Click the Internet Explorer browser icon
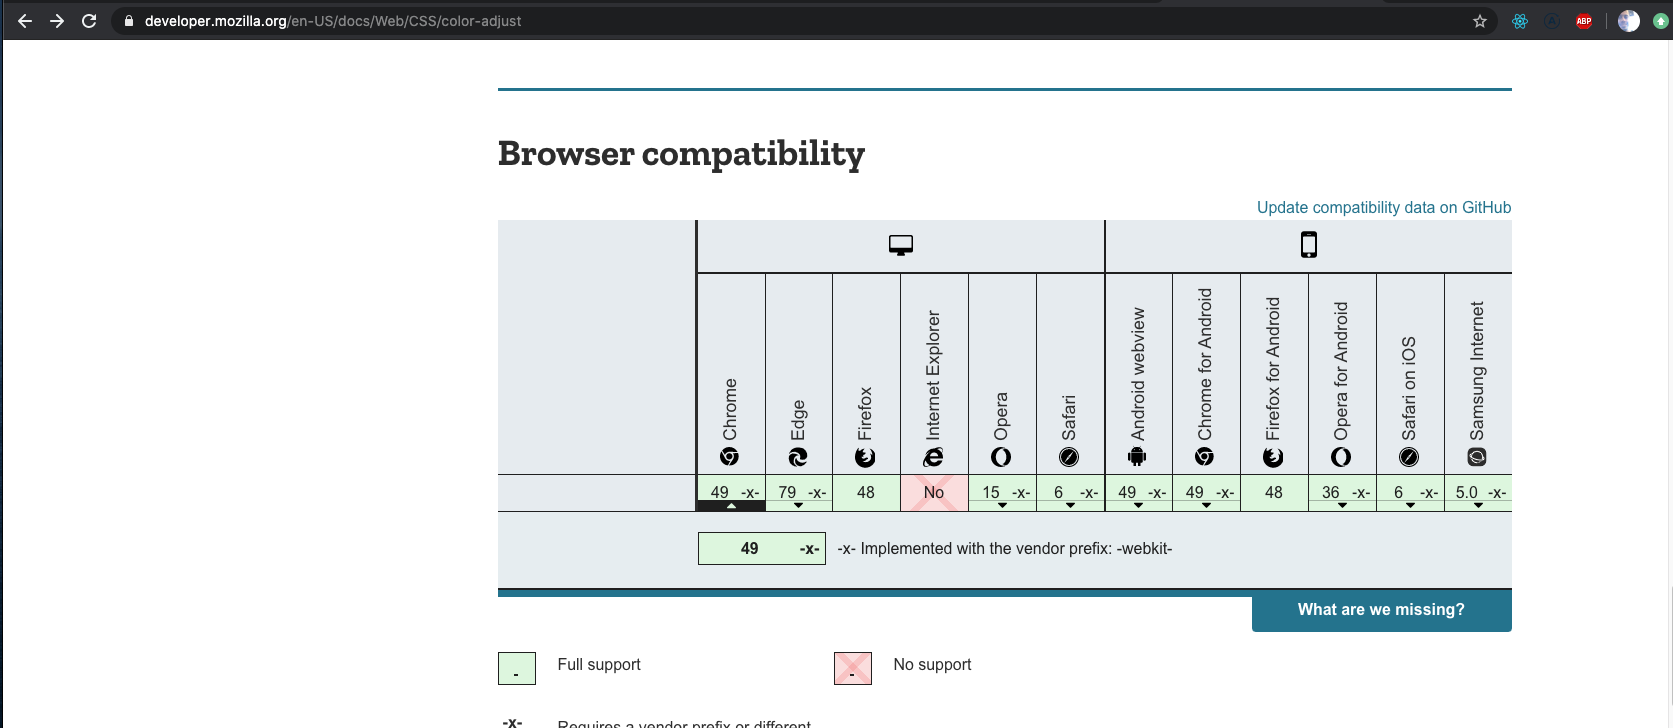This screenshot has width=1673, height=728. (x=934, y=457)
